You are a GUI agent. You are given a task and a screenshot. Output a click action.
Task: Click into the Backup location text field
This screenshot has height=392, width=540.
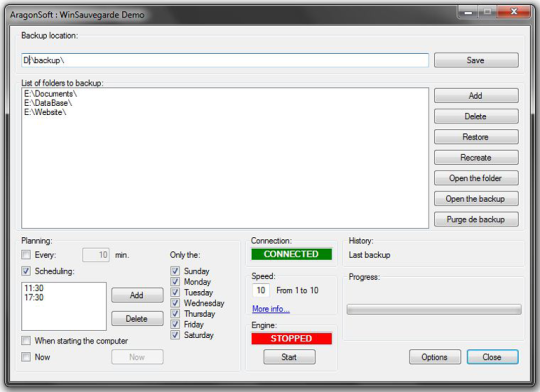(225, 60)
